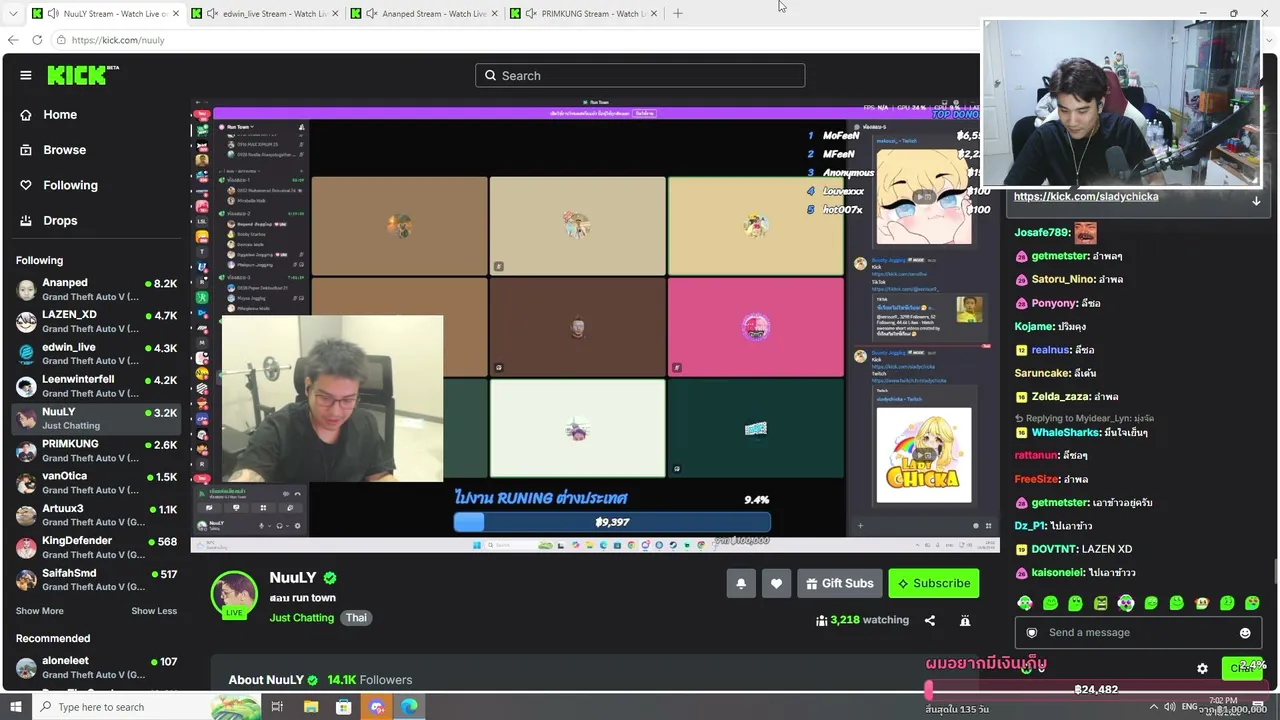Viewport: 1280px width, 720px height.
Task: Open pinned link kick.com/sladychicka
Action: coord(1086,196)
